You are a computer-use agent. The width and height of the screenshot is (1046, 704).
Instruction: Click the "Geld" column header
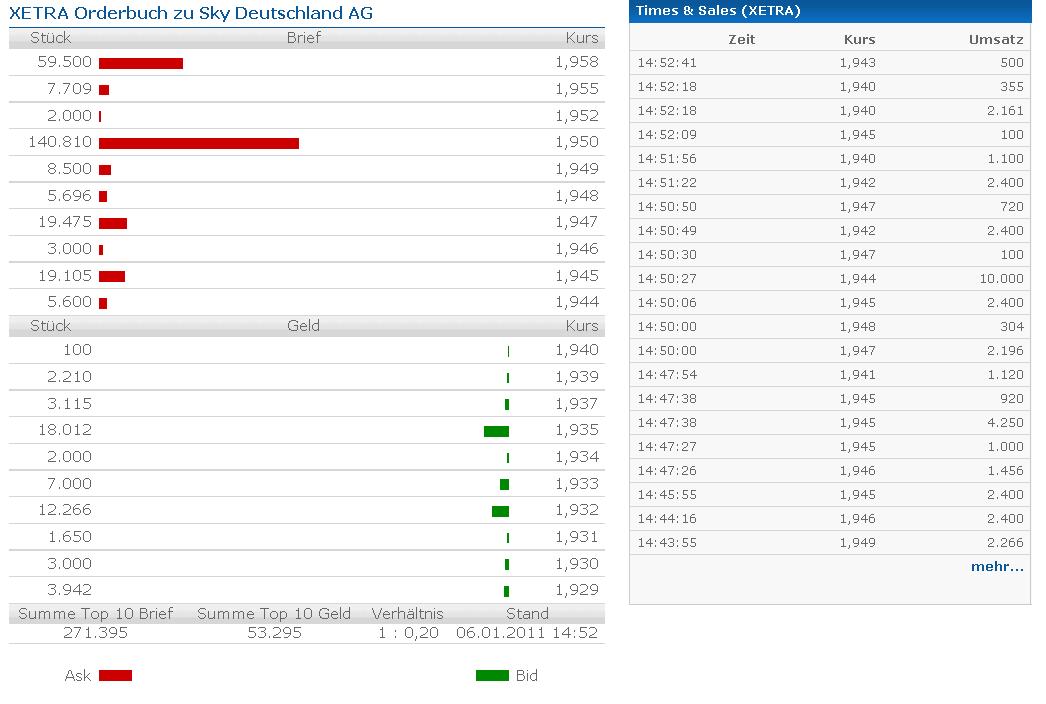[304, 326]
